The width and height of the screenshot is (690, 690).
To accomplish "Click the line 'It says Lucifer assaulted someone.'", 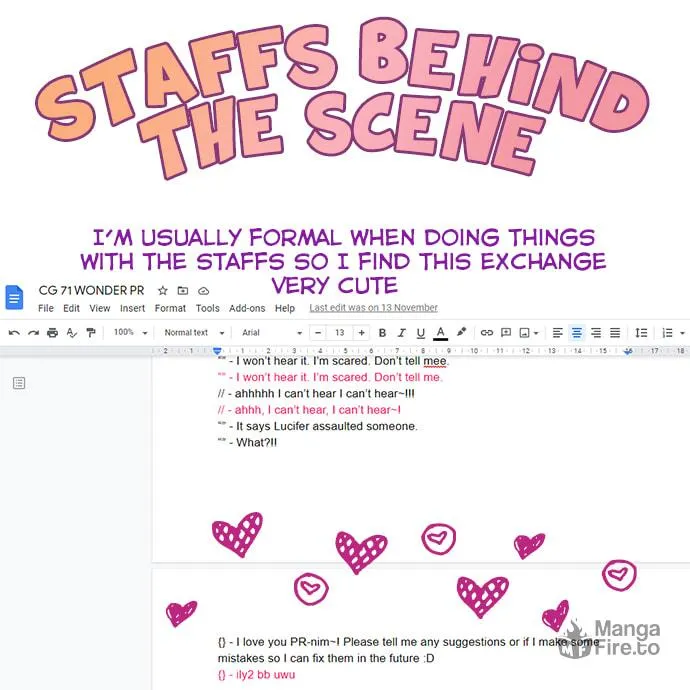I will (x=327, y=426).
